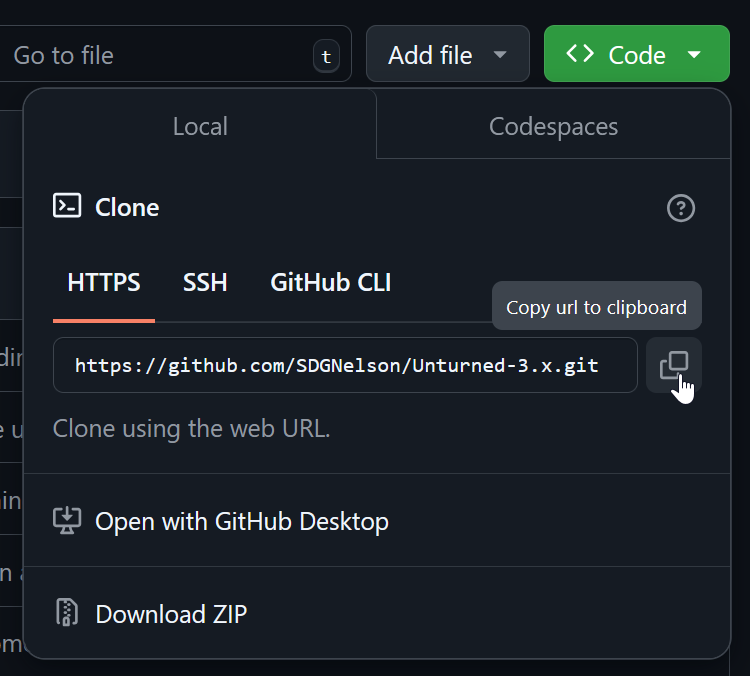Switch to the Codespaces tab
Screen dimensions: 750x676
[553, 126]
